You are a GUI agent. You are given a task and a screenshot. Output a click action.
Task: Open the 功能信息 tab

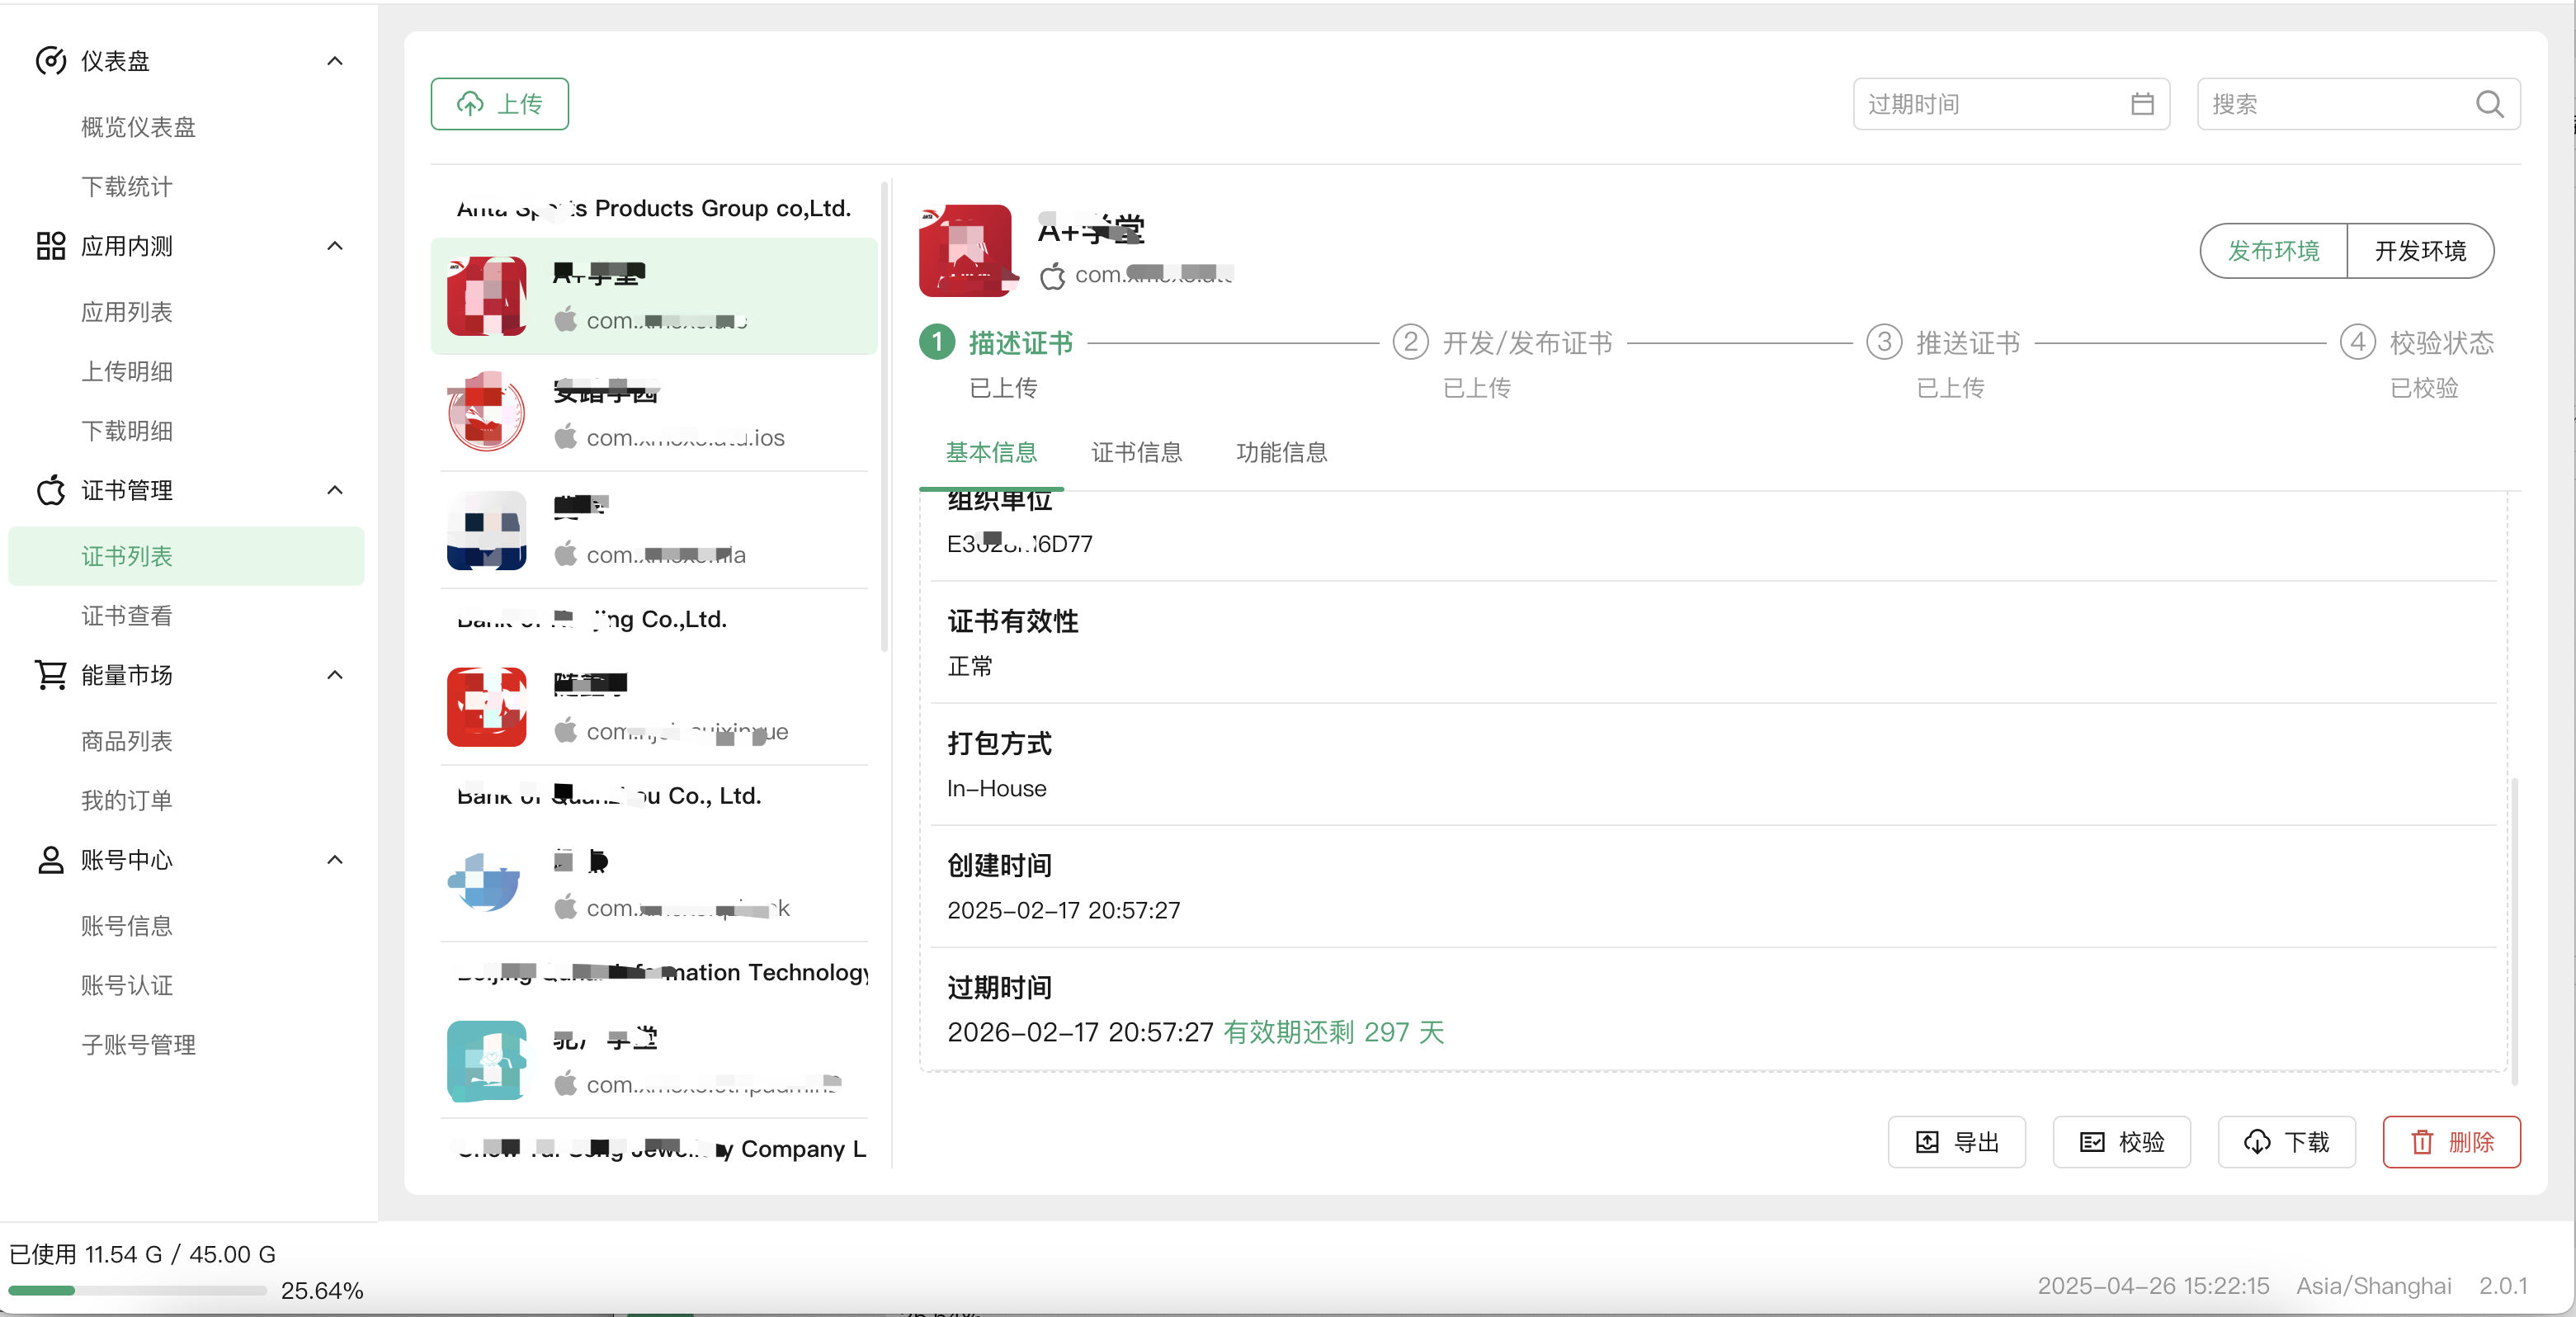[x=1281, y=452]
